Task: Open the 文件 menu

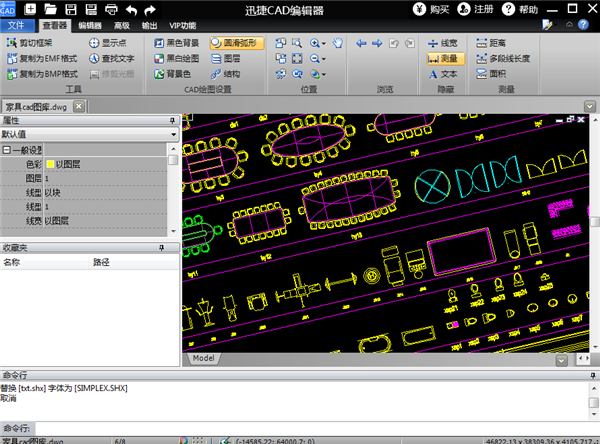Action: pos(16,26)
